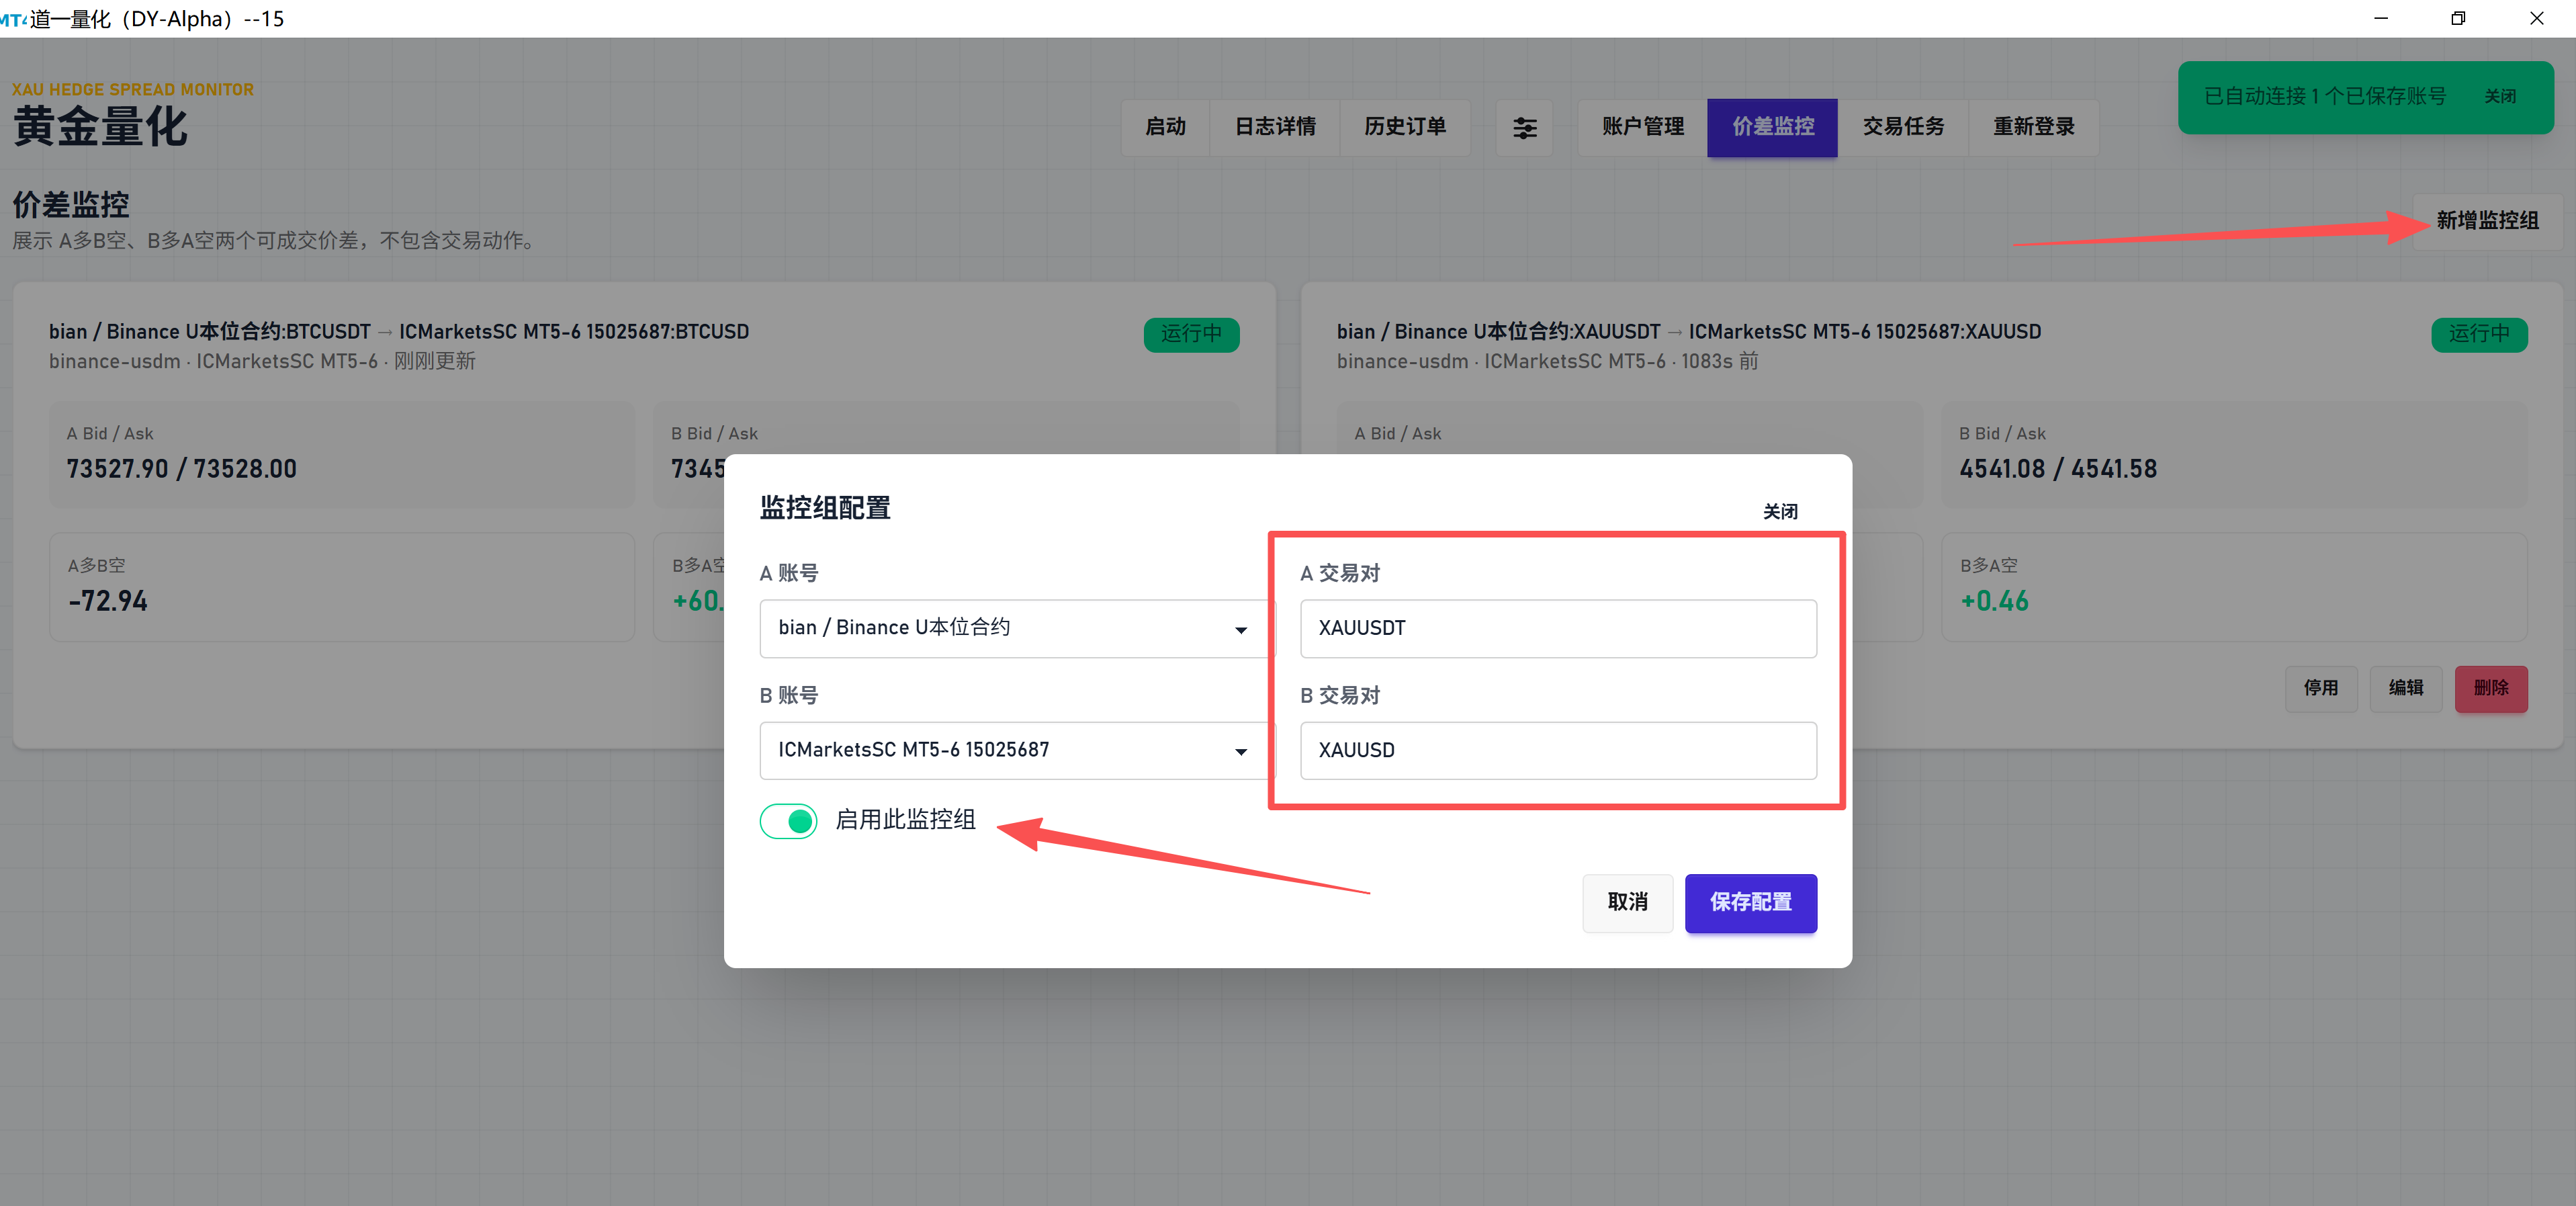Close the 监控组配置 dialog via 关闭
This screenshot has height=1206, width=2576.
pos(1780,511)
